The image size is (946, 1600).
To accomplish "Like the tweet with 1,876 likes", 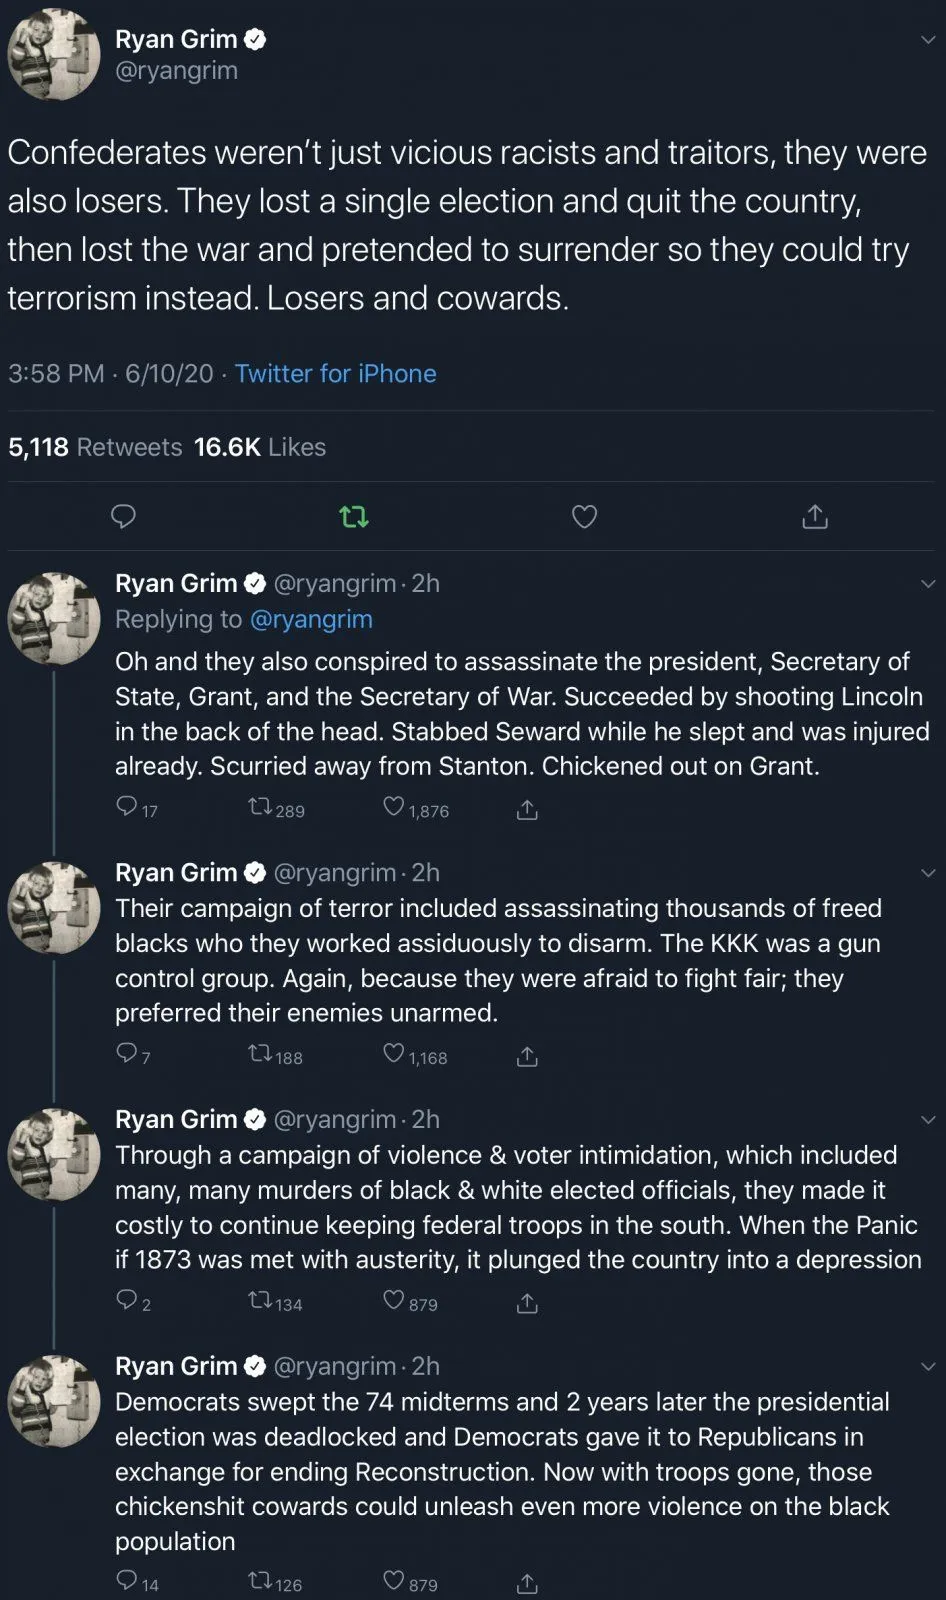I will [x=394, y=806].
